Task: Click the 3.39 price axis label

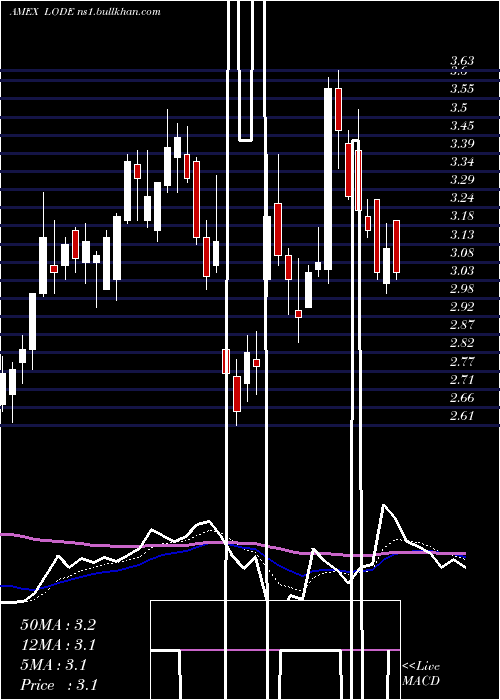Action: click(462, 144)
